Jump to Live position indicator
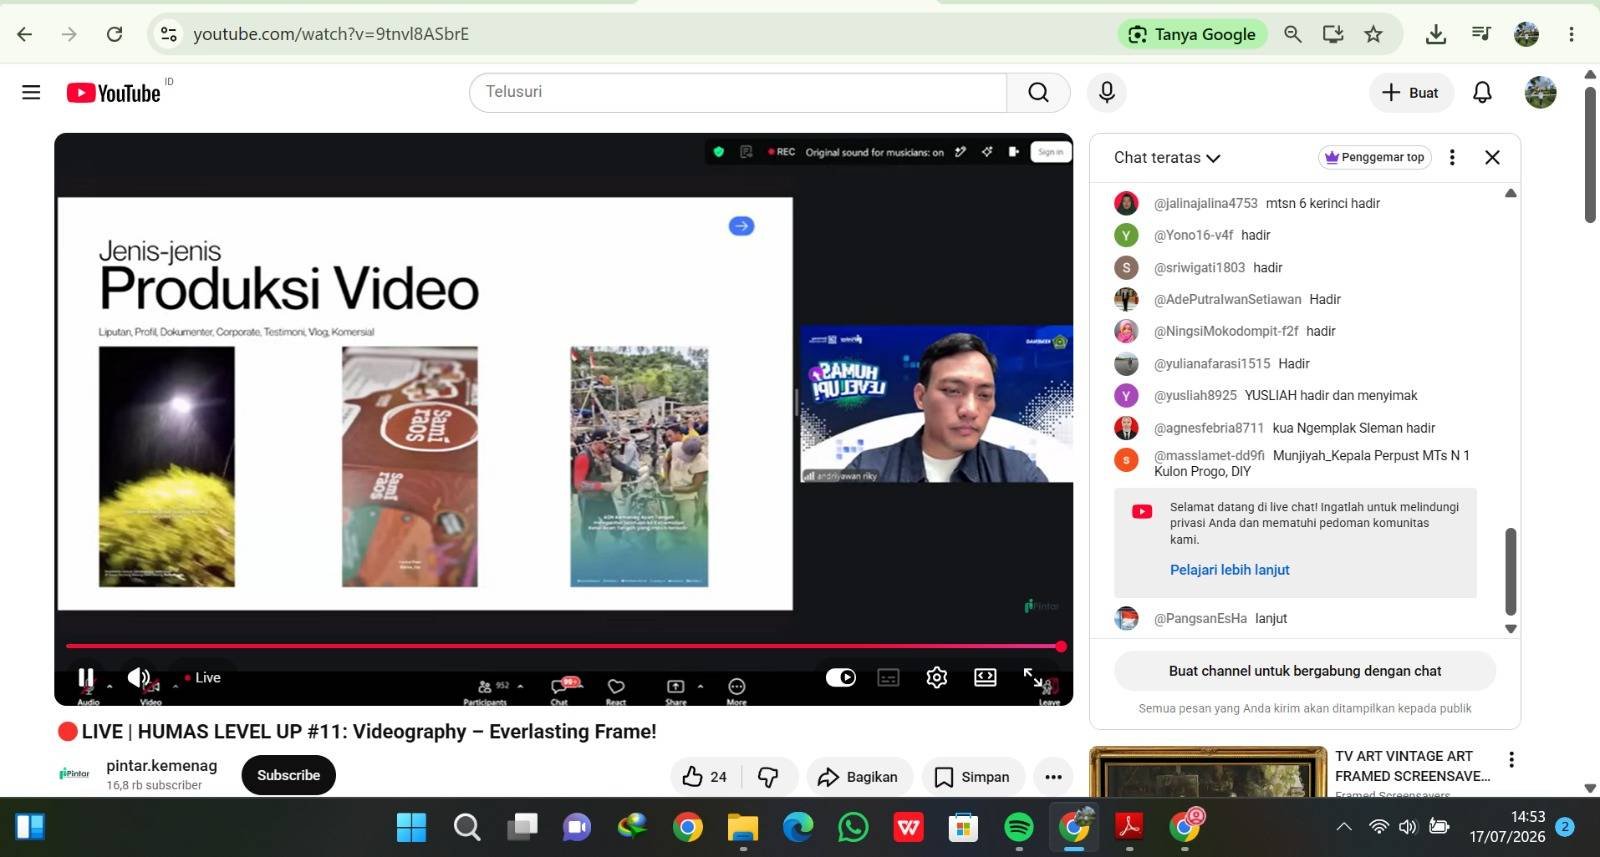Viewport: 1600px width, 857px height. pyautogui.click(x=202, y=677)
